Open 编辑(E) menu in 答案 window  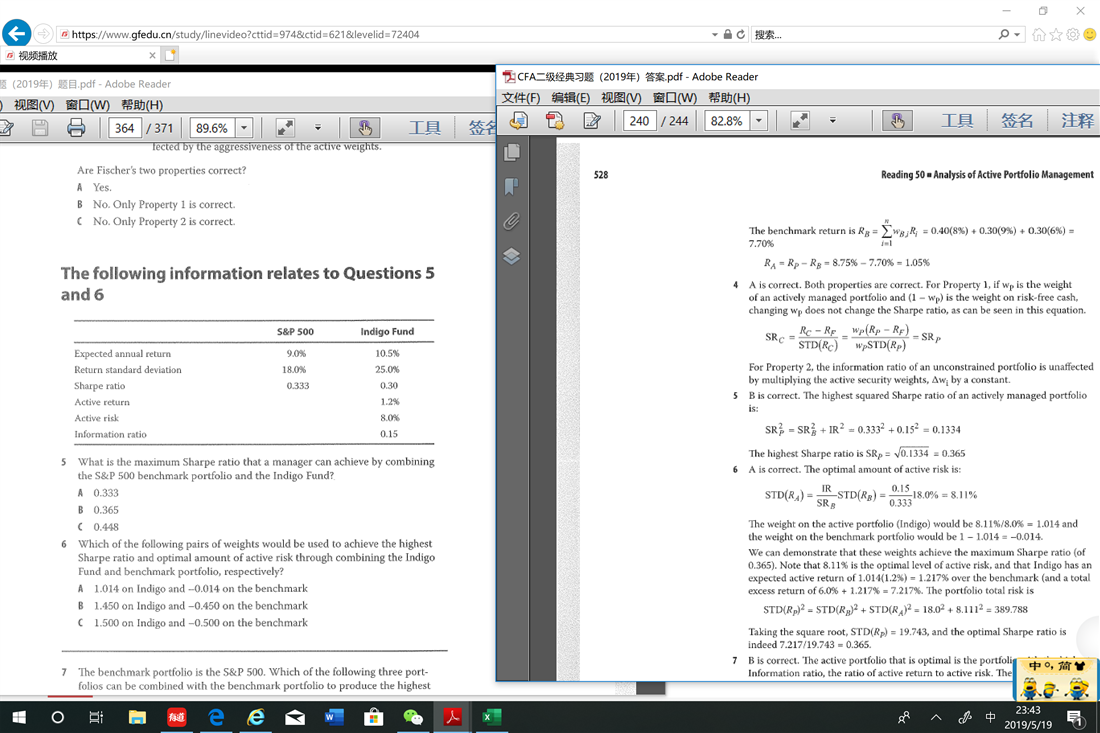click(570, 98)
